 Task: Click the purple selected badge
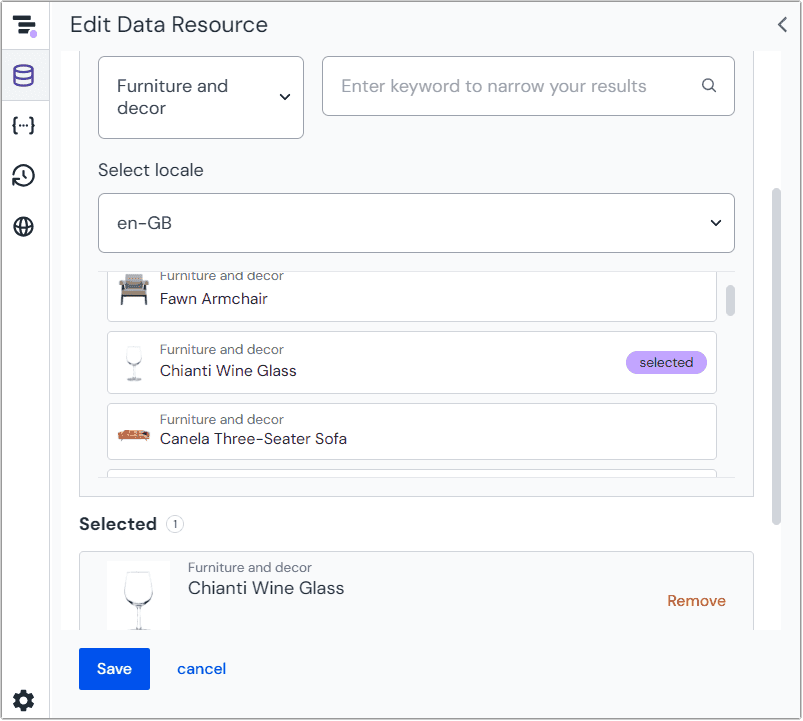666,363
